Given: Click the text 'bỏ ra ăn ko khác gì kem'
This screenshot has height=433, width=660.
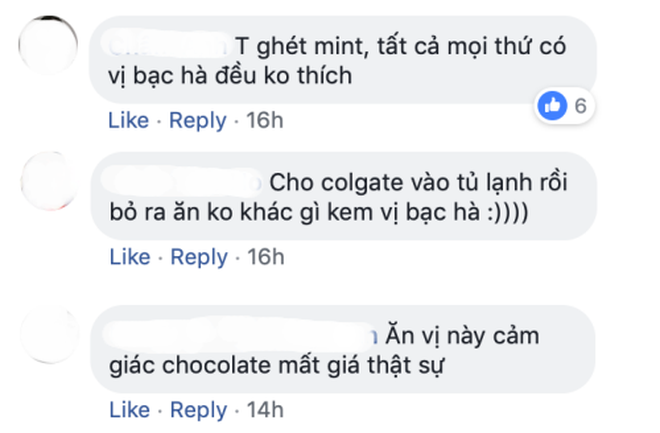Looking at the screenshot, I should click(x=242, y=212).
